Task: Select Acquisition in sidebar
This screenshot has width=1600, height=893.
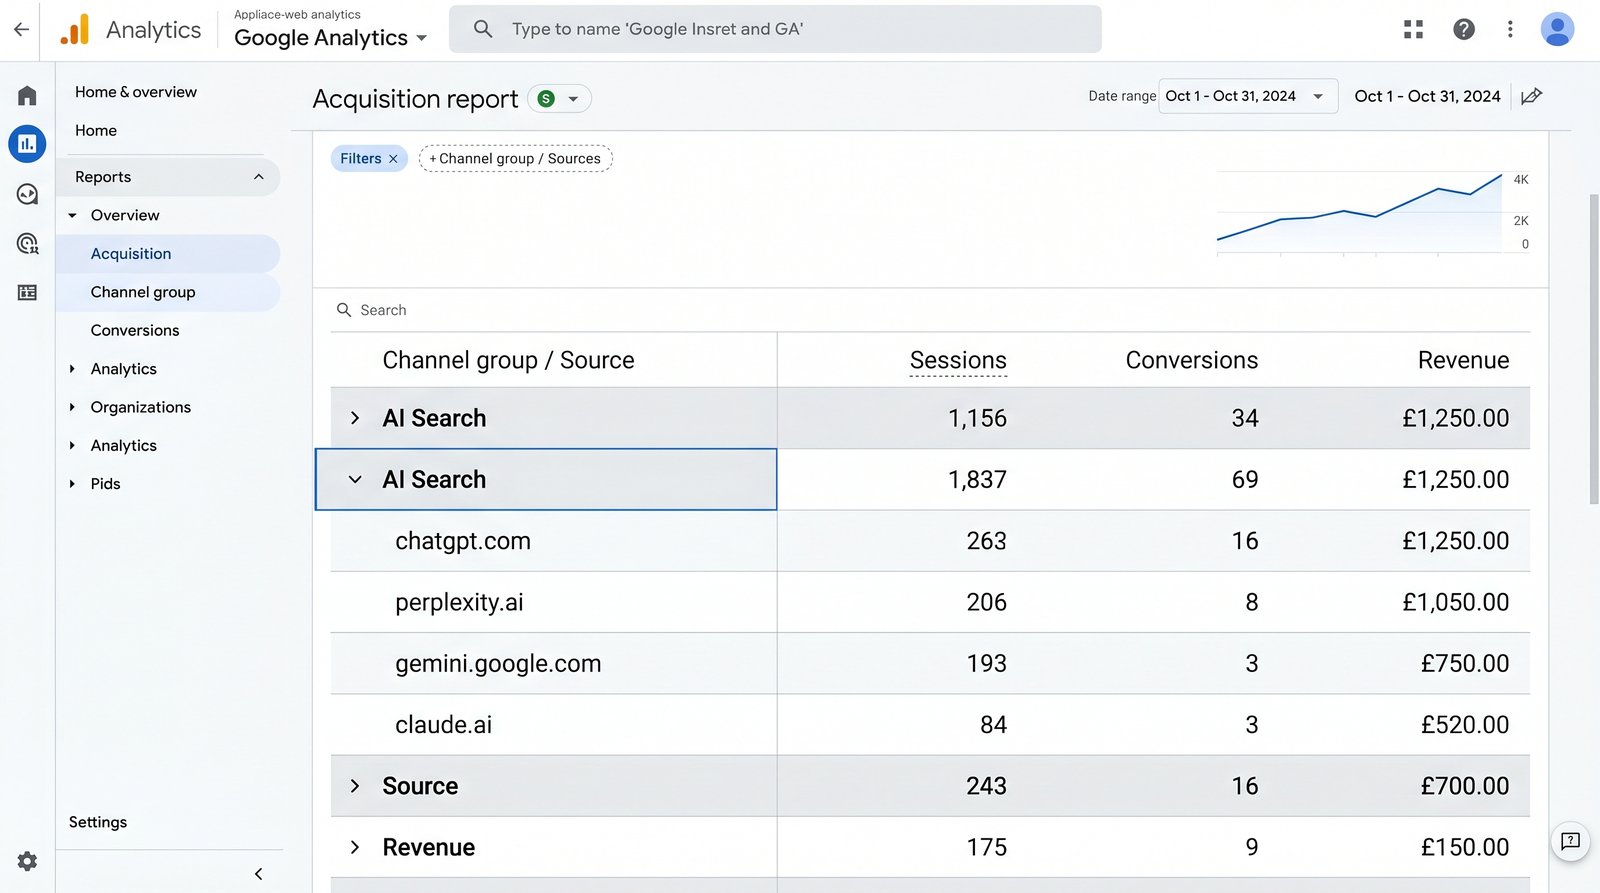Action: coord(167,254)
